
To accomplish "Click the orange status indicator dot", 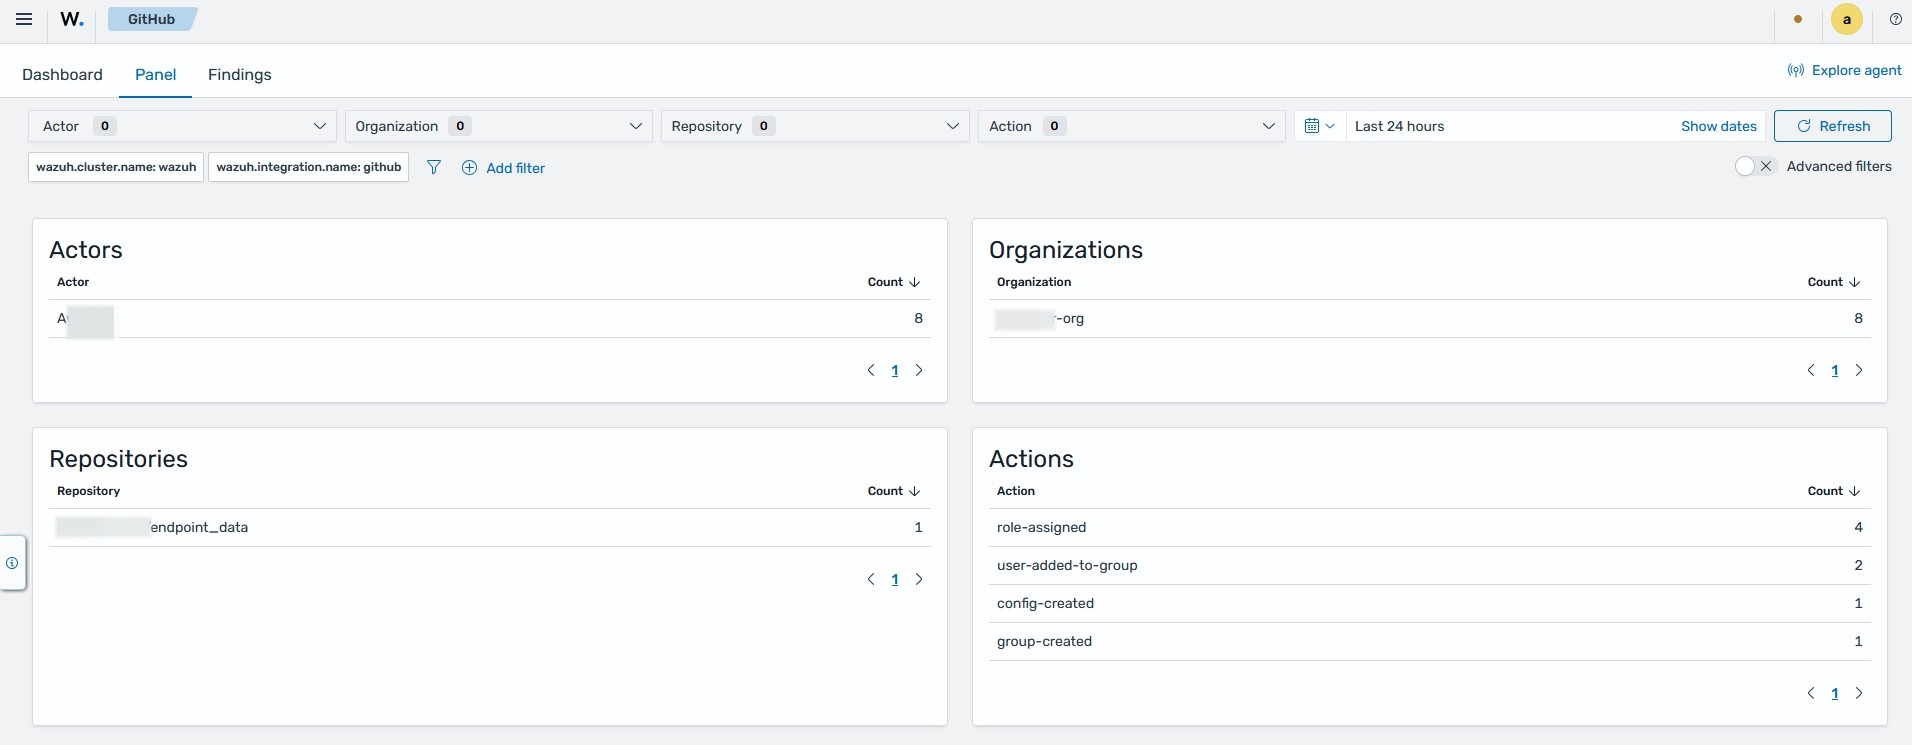I will 1798,19.
